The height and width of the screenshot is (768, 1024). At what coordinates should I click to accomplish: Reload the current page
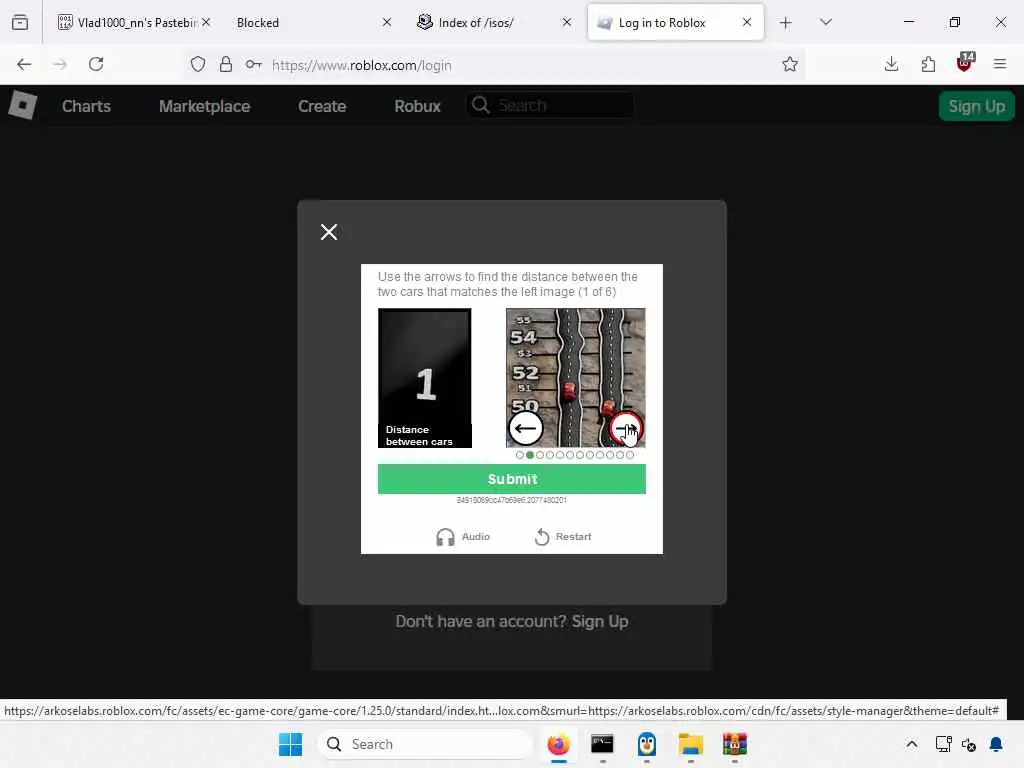pos(96,64)
